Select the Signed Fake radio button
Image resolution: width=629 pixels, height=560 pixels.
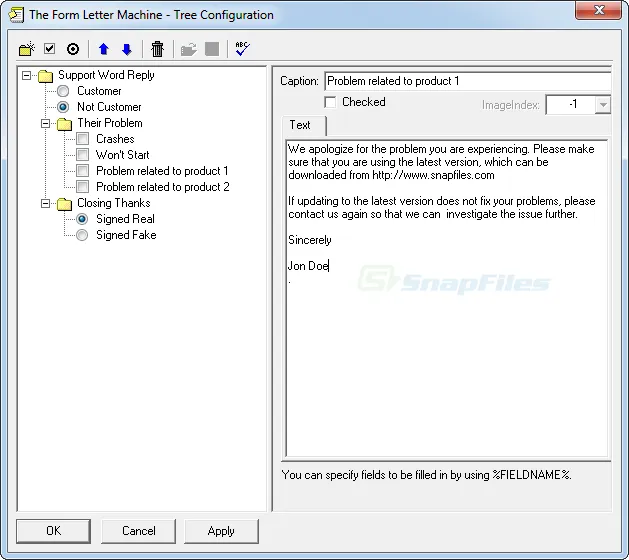click(x=82, y=235)
